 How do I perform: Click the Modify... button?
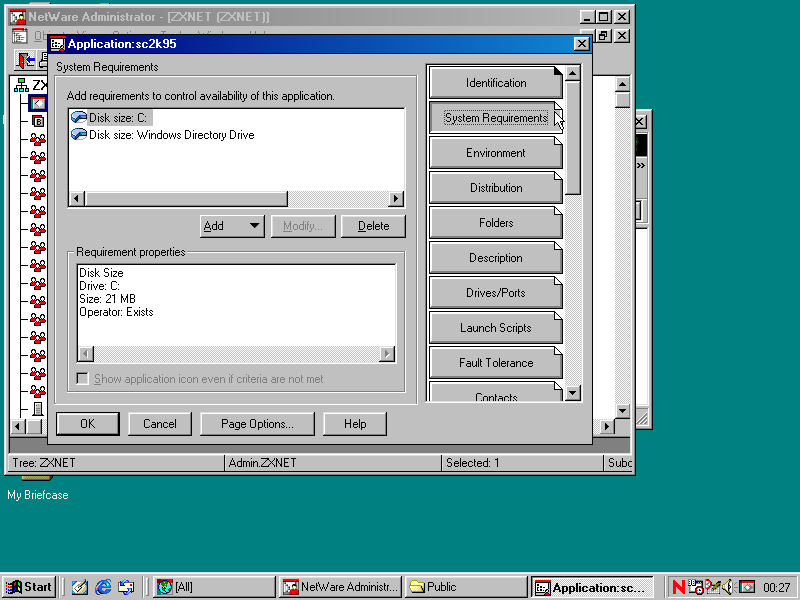[303, 226]
